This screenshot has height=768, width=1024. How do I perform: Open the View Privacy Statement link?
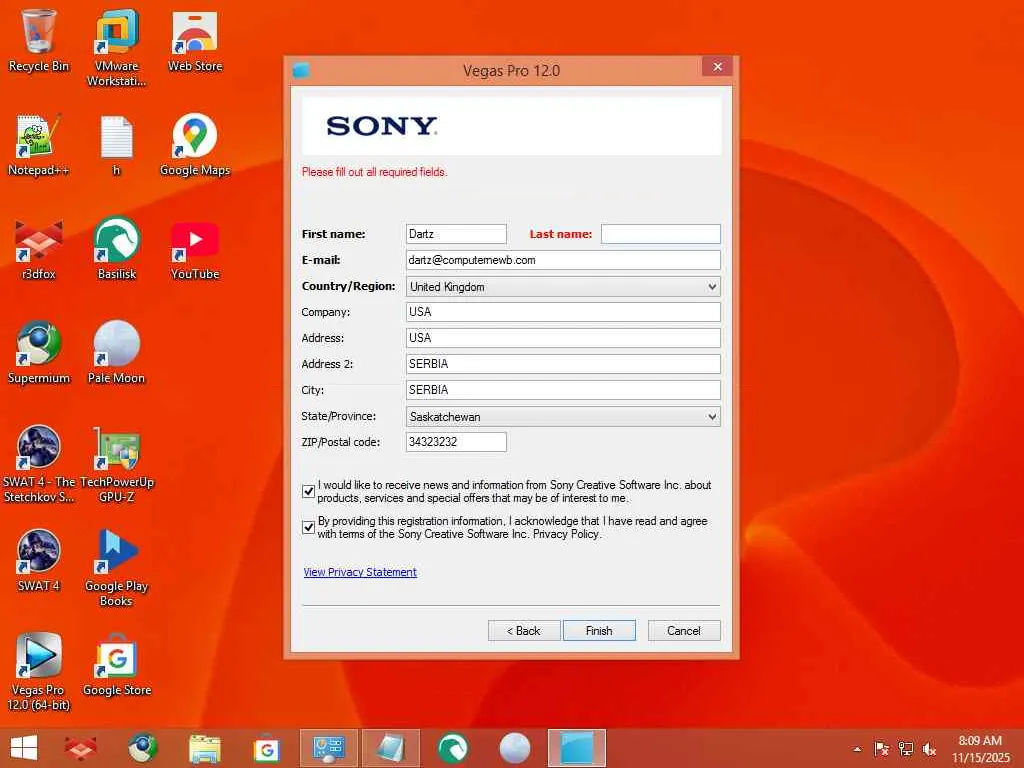[360, 572]
